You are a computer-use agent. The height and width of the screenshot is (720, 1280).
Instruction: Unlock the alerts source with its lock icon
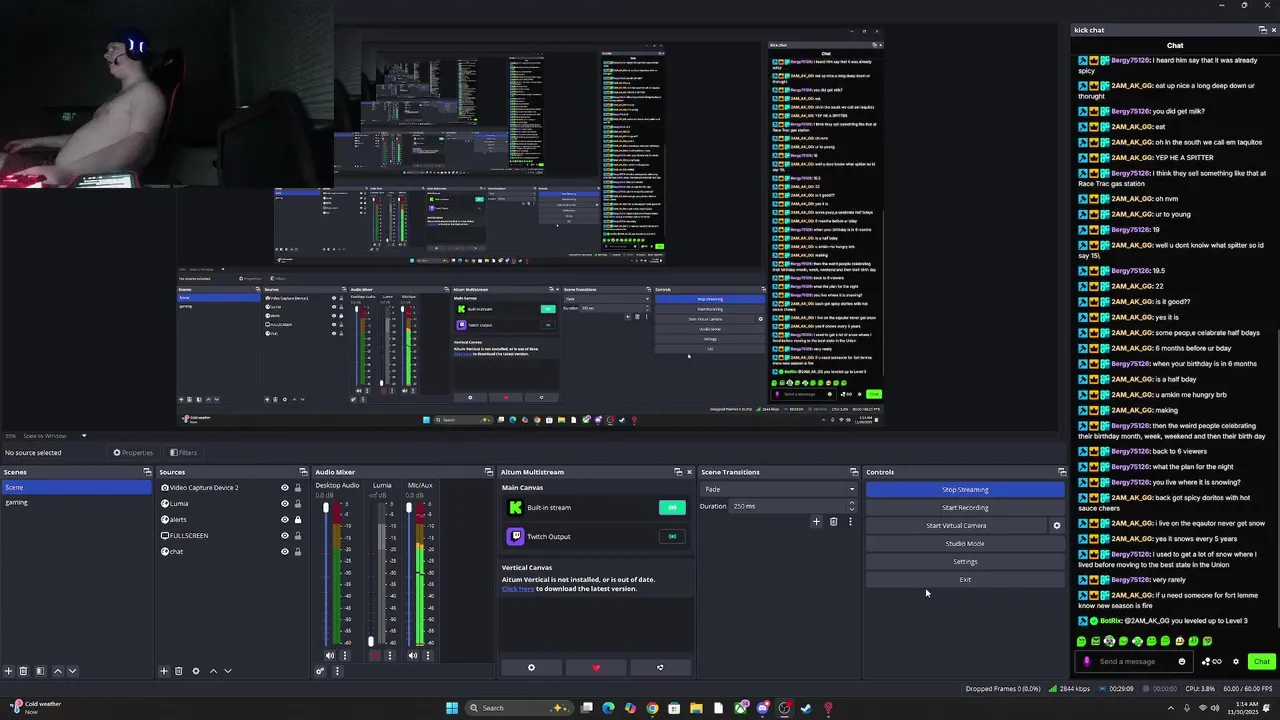(297, 520)
